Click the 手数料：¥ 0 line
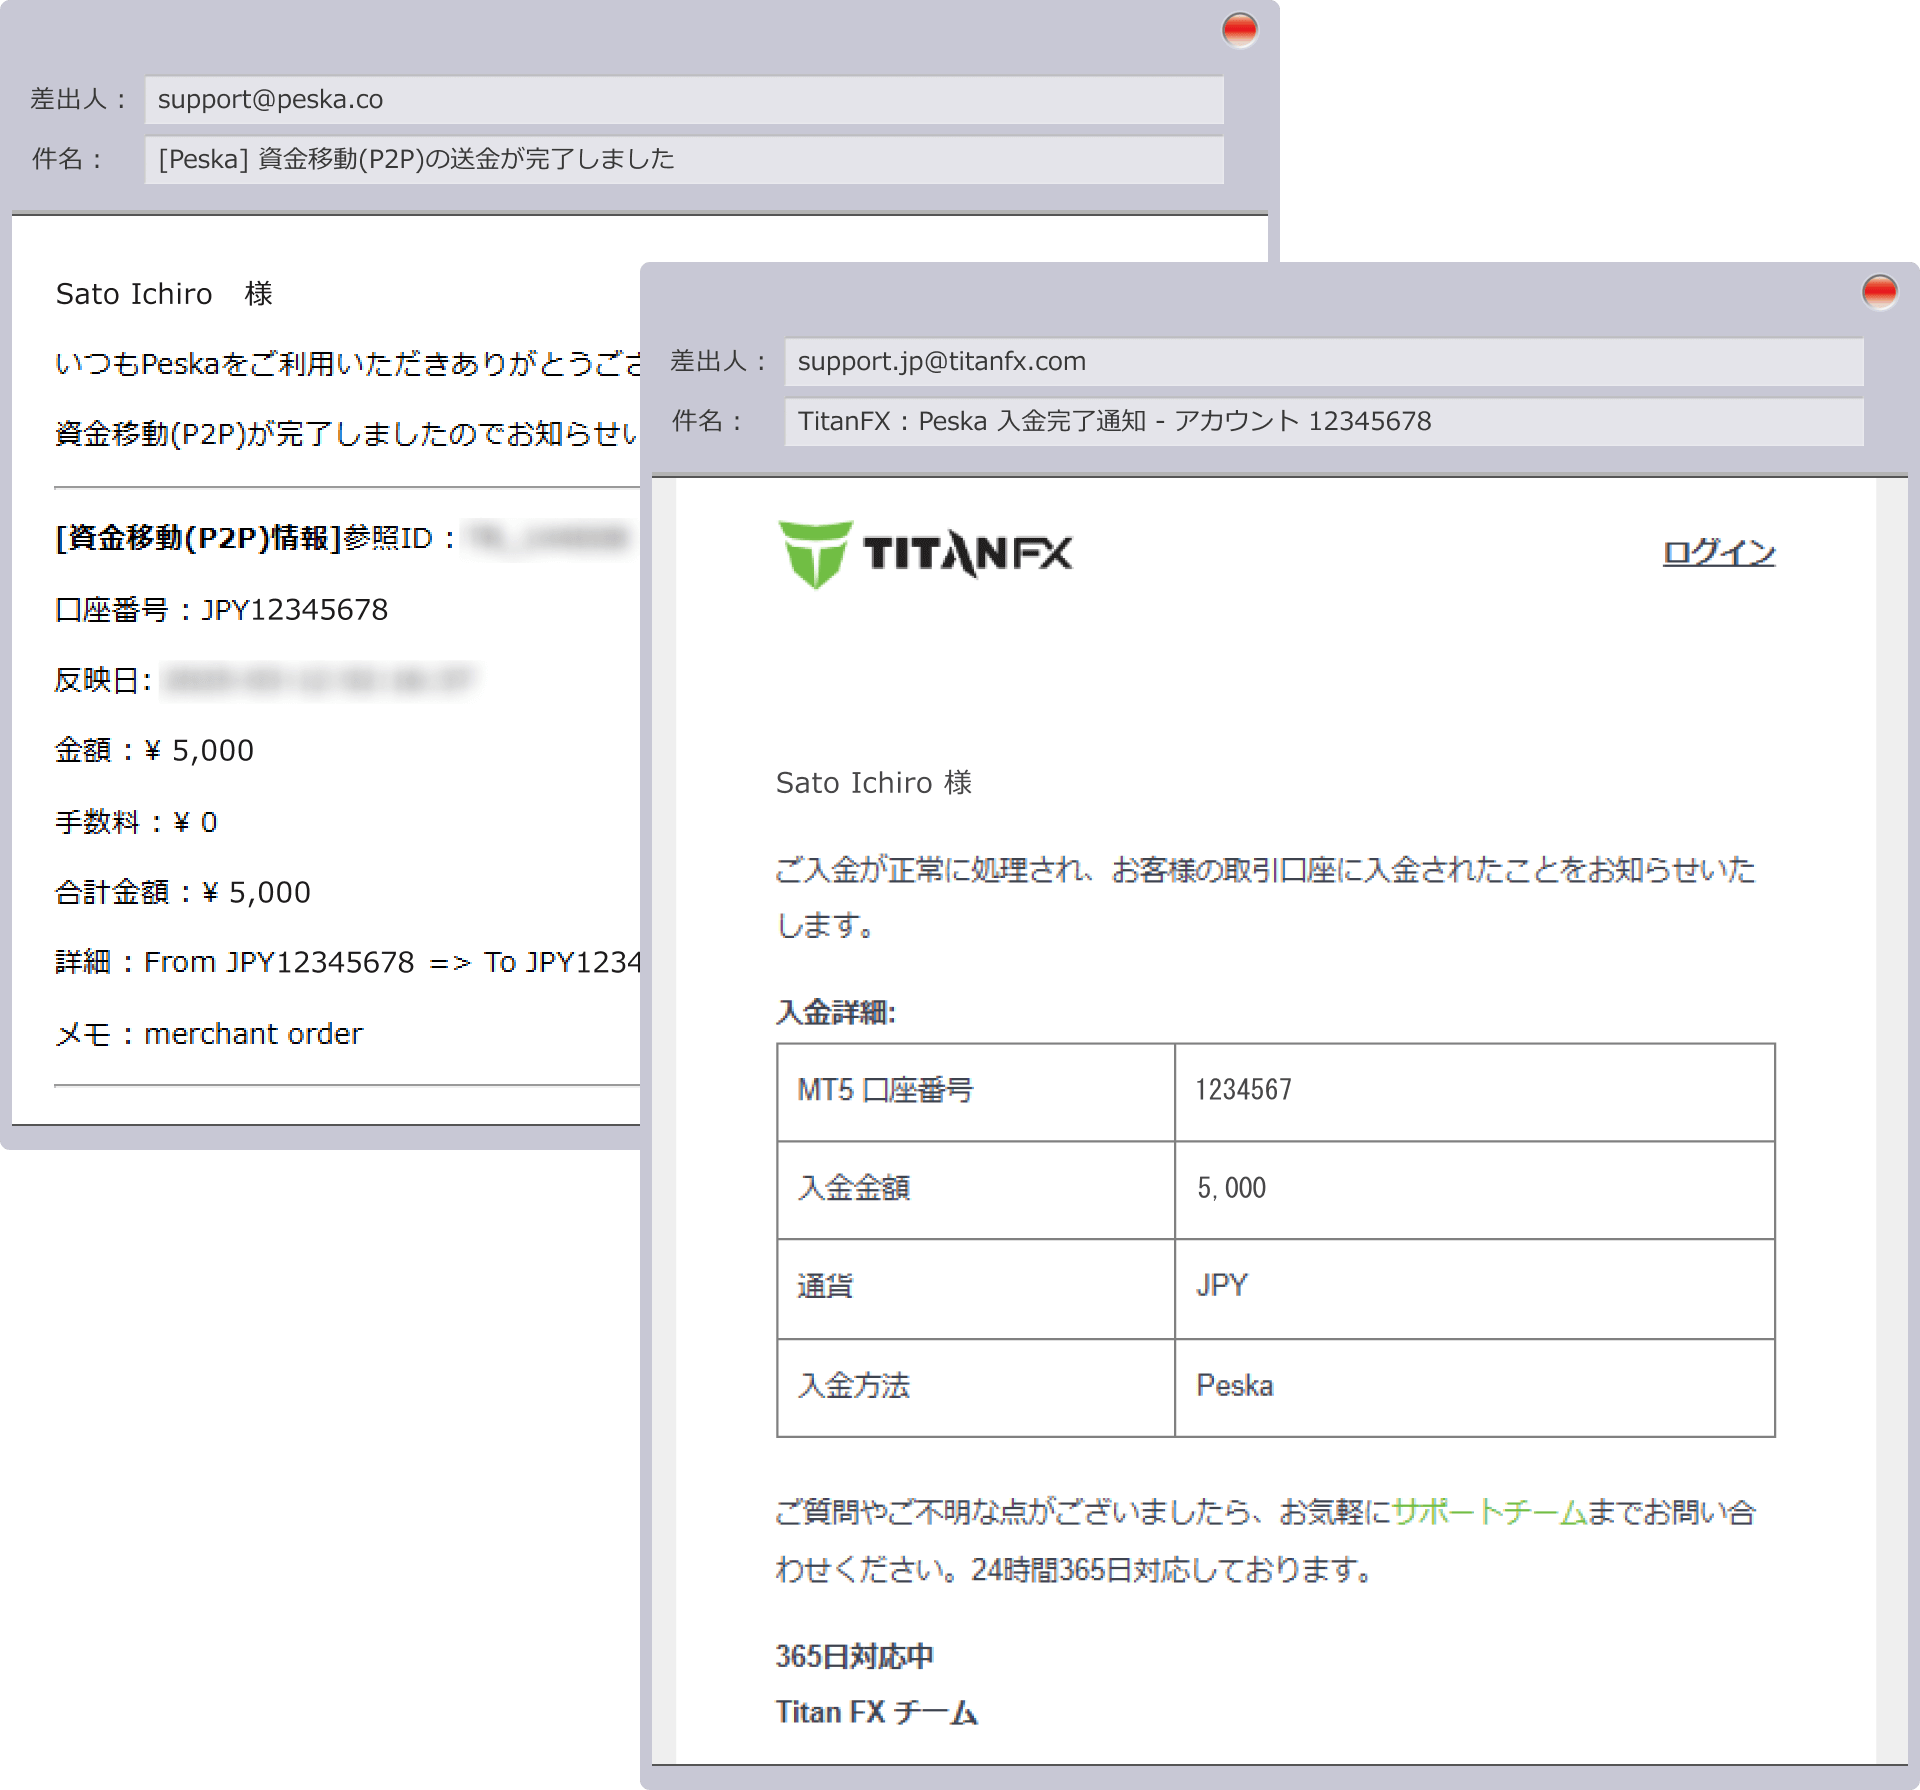 point(136,822)
